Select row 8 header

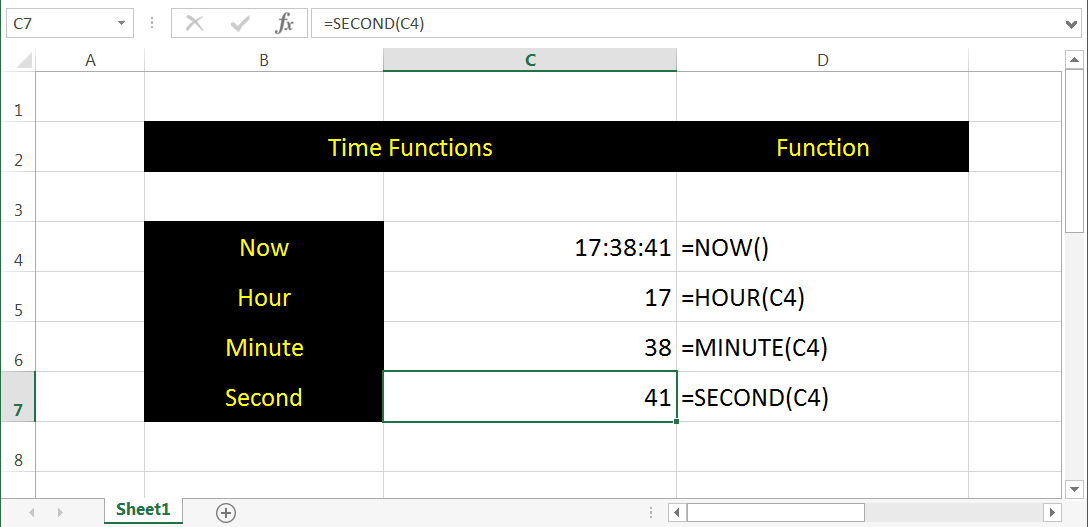18,447
